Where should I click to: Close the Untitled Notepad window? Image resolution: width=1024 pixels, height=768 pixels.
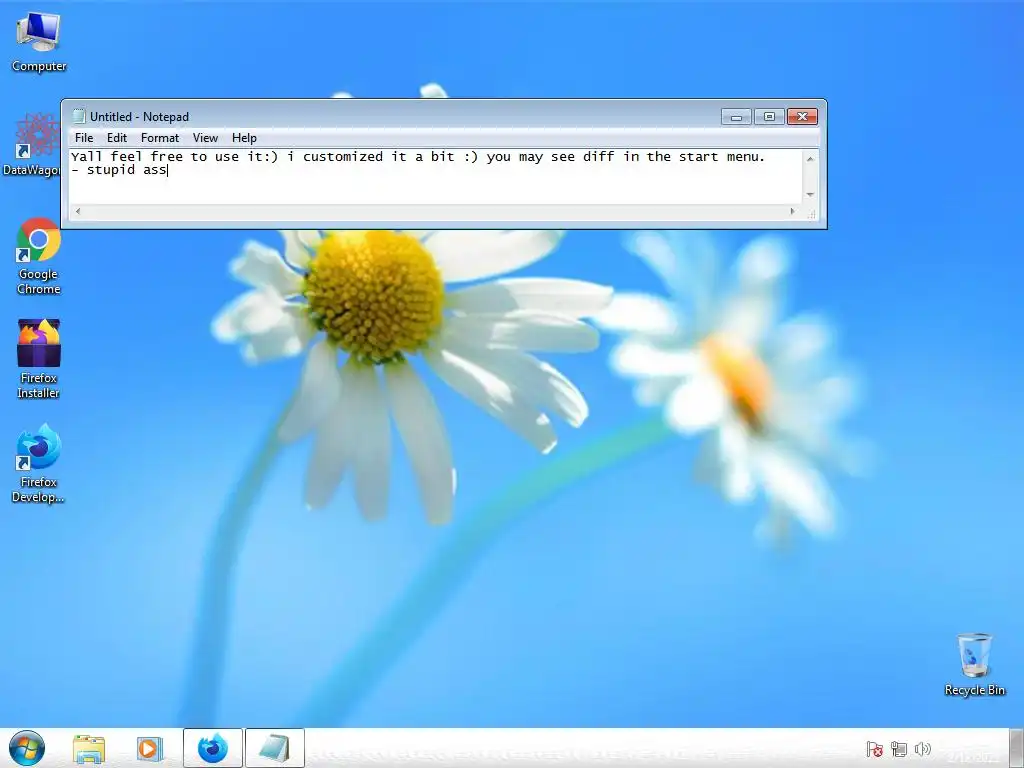tap(803, 117)
